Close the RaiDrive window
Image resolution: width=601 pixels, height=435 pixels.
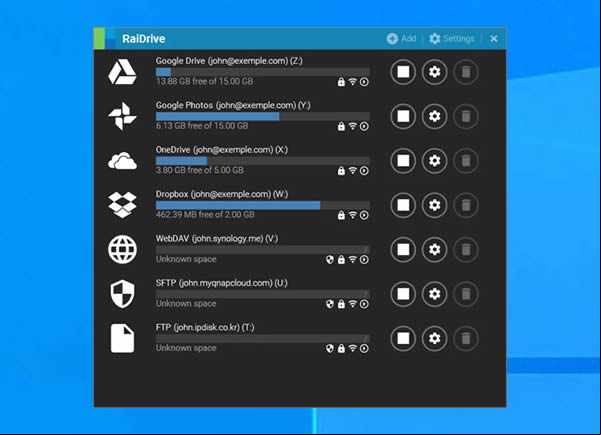(x=494, y=39)
